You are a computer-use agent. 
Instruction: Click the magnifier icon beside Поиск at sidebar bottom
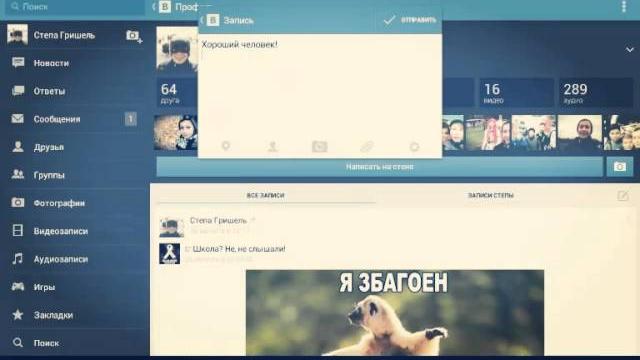point(18,342)
